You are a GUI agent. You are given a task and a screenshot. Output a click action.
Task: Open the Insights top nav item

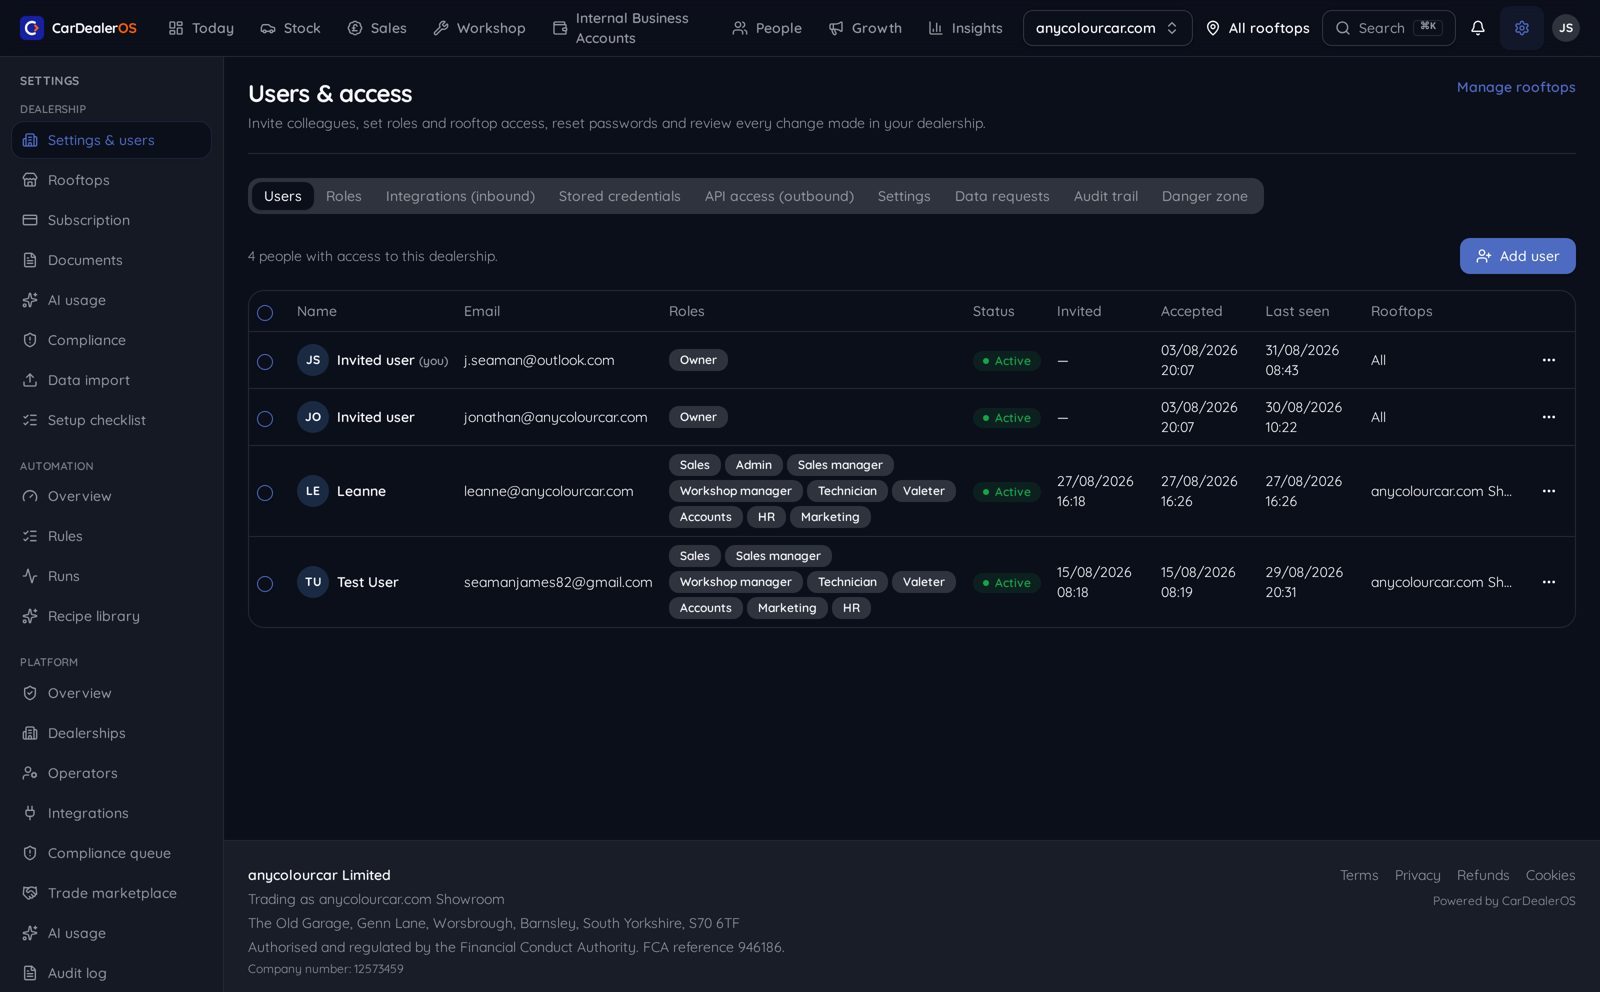pyautogui.click(x=965, y=28)
